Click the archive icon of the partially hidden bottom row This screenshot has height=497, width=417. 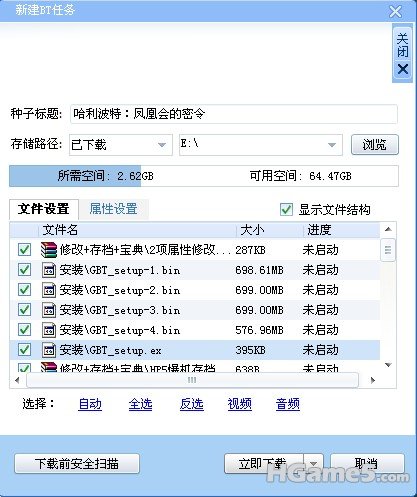49,367
